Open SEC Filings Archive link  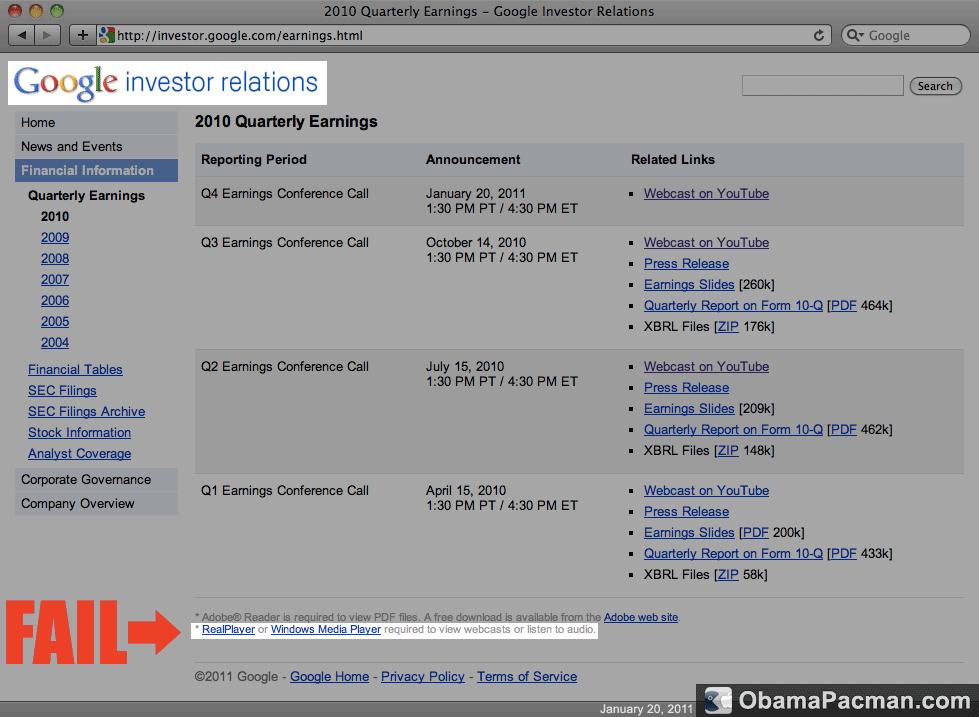[86, 412]
